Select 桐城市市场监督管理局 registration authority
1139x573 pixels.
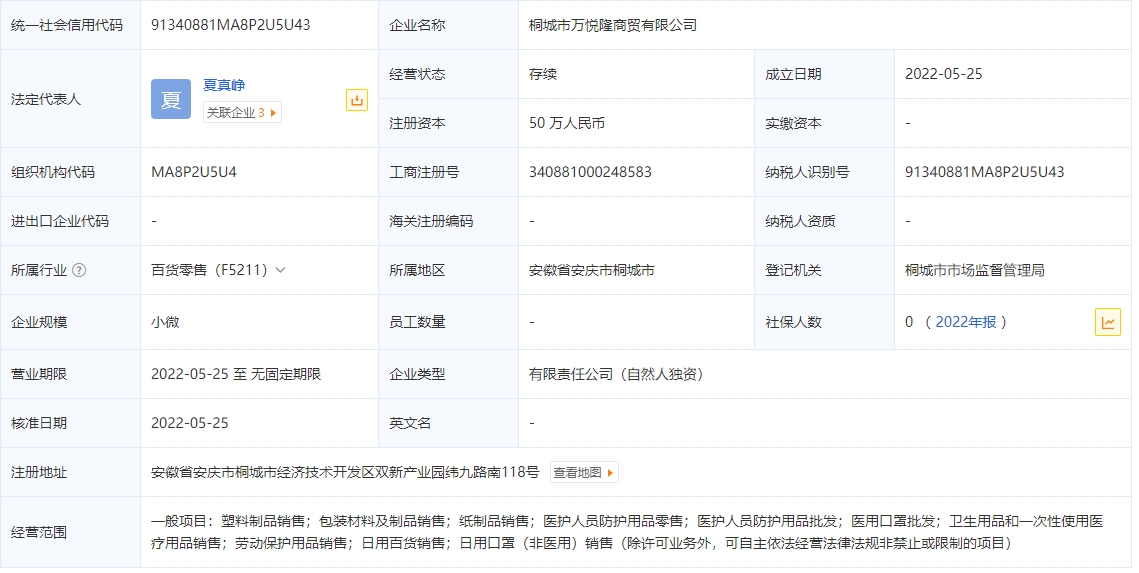pyautogui.click(x=975, y=270)
